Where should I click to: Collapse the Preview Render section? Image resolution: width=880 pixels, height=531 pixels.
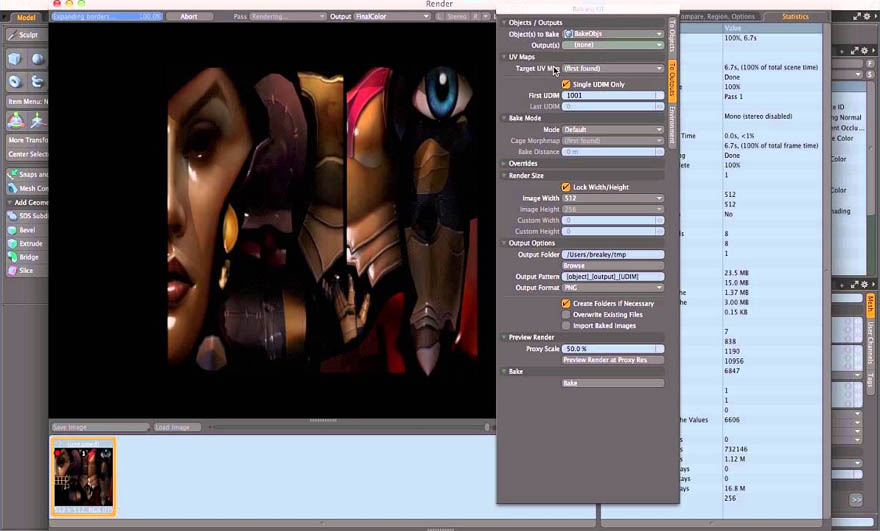pyautogui.click(x=504, y=337)
